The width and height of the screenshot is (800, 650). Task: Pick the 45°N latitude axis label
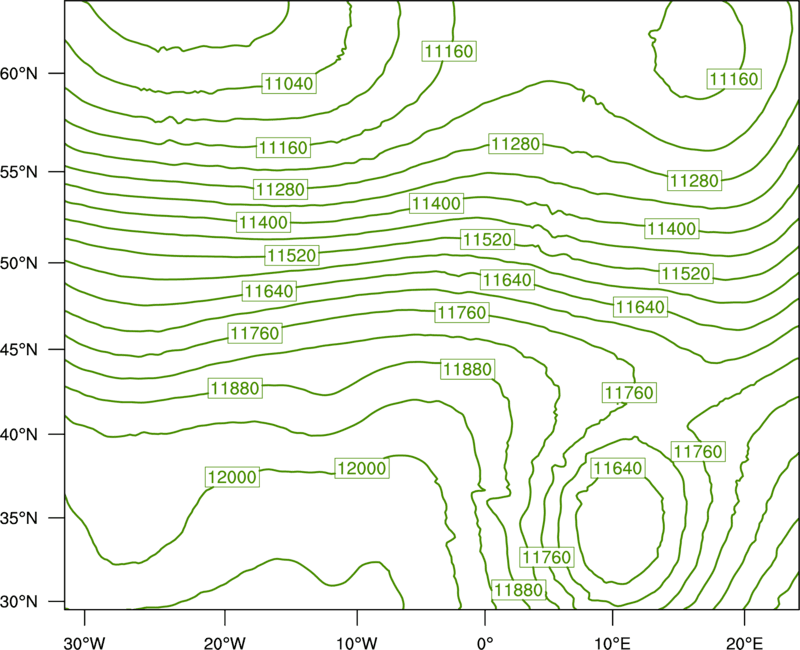click(x=19, y=349)
